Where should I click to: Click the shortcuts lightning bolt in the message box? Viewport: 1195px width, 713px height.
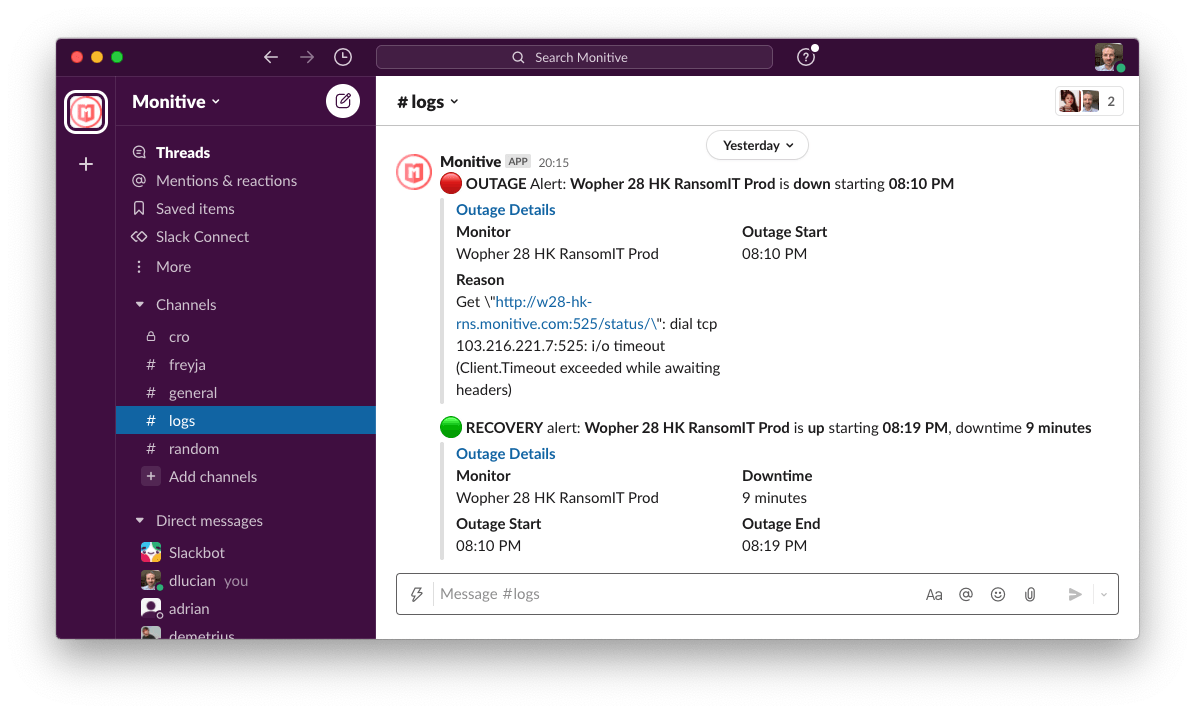tap(417, 593)
